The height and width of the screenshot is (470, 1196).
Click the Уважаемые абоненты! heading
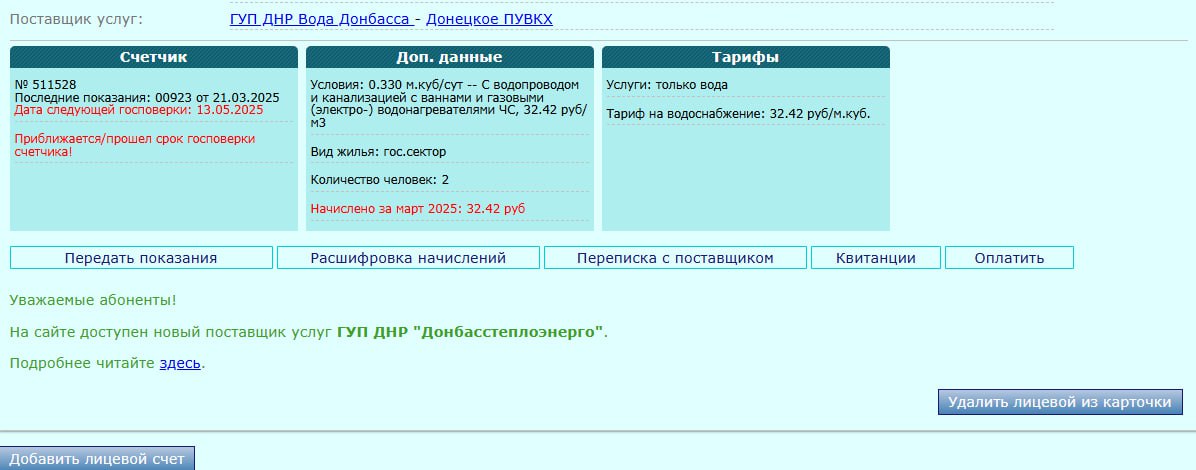click(93, 300)
